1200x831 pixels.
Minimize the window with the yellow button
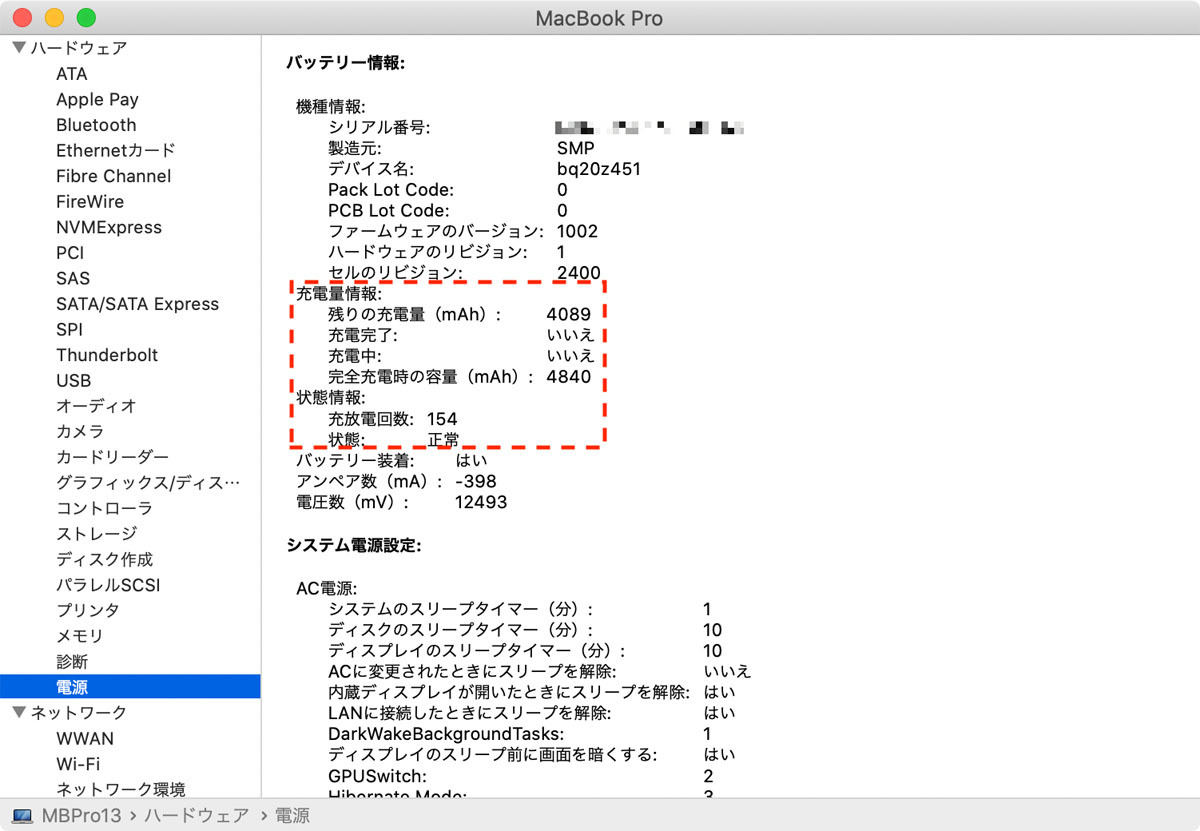pos(54,18)
